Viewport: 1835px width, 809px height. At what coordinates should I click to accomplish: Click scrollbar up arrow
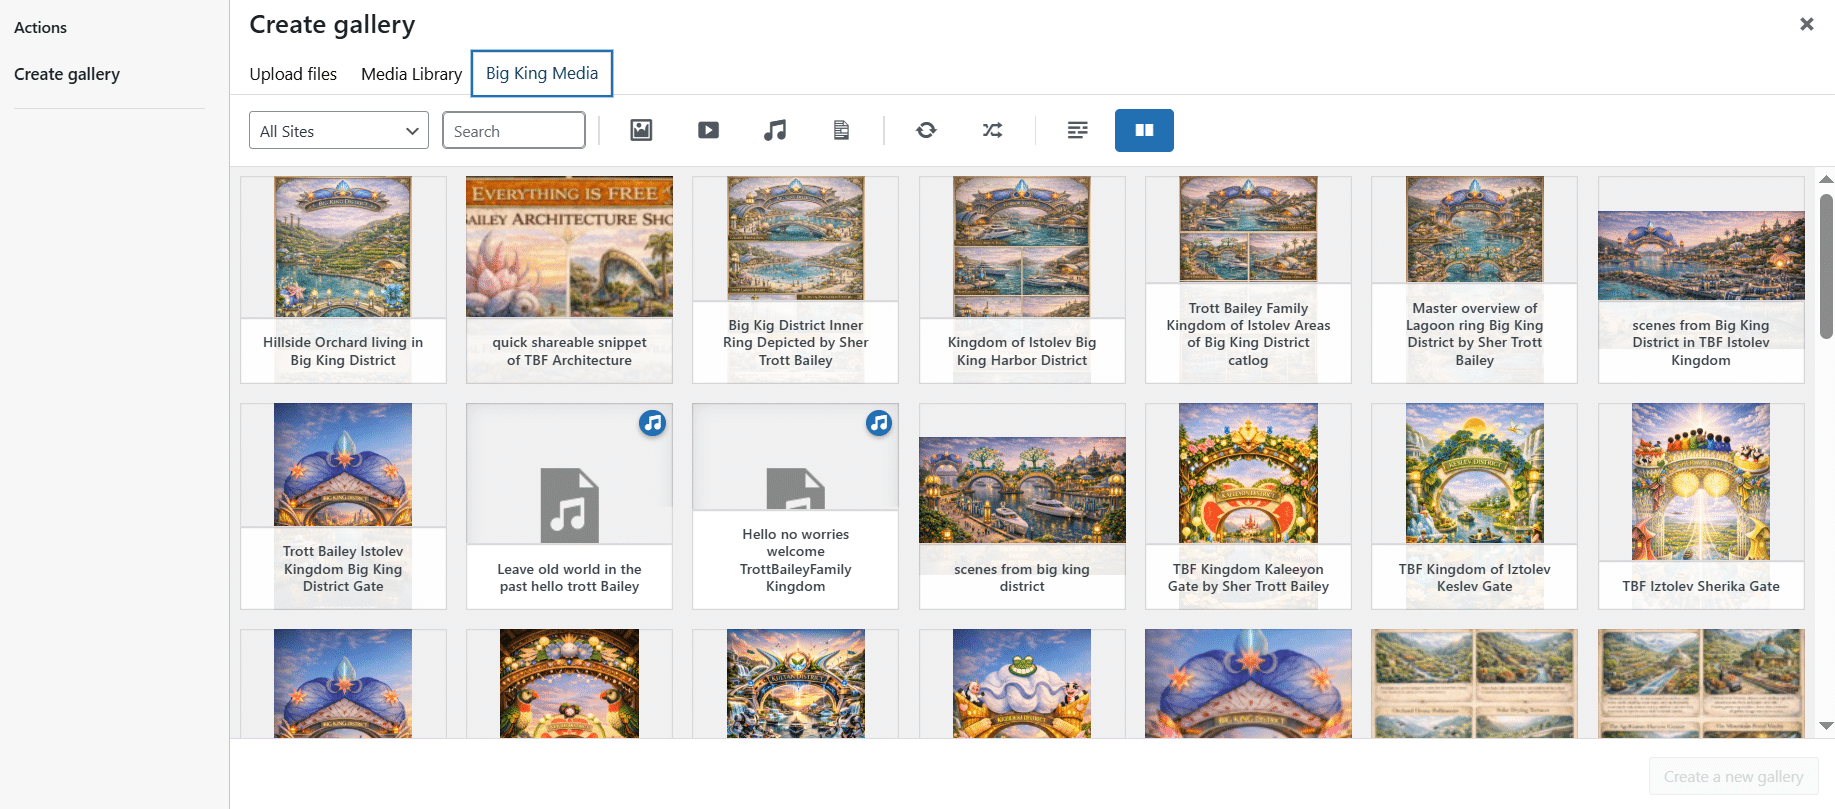click(x=1826, y=180)
